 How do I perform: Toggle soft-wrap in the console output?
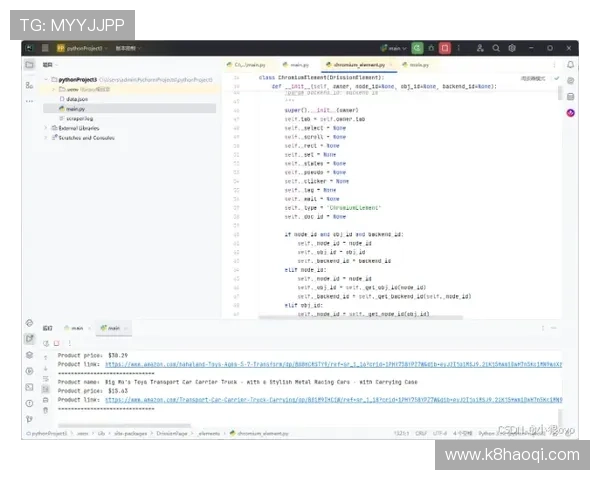click(x=46, y=379)
